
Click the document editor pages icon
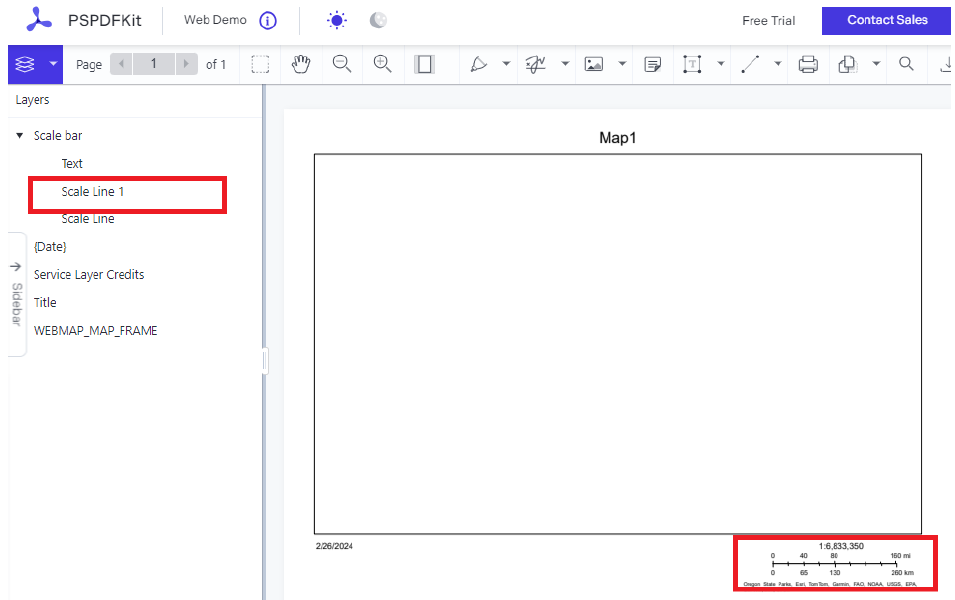coord(848,64)
